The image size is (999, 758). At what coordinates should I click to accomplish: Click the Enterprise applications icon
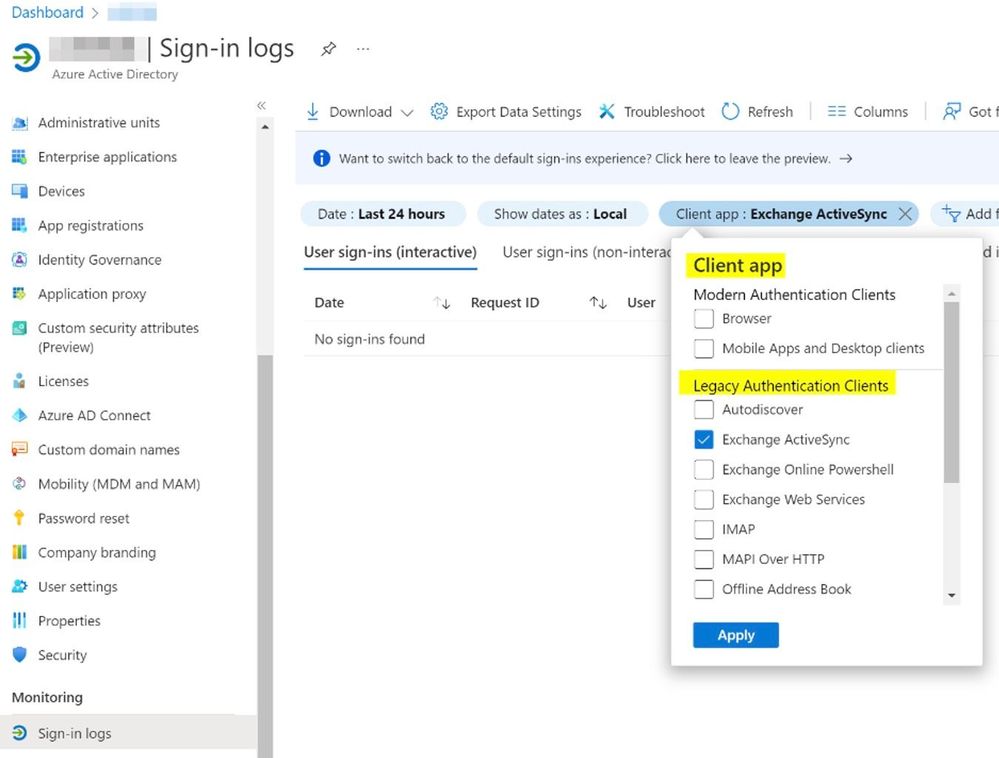click(20, 157)
